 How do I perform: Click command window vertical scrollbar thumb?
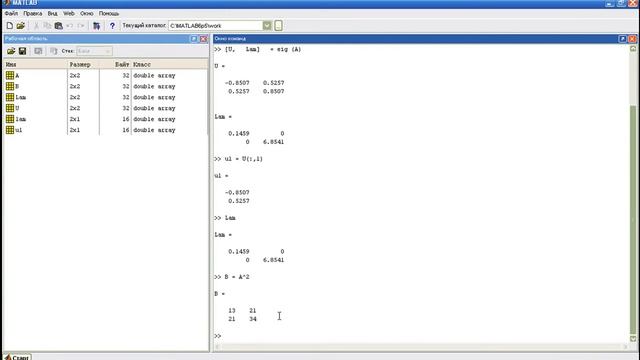pyautogui.click(x=633, y=219)
